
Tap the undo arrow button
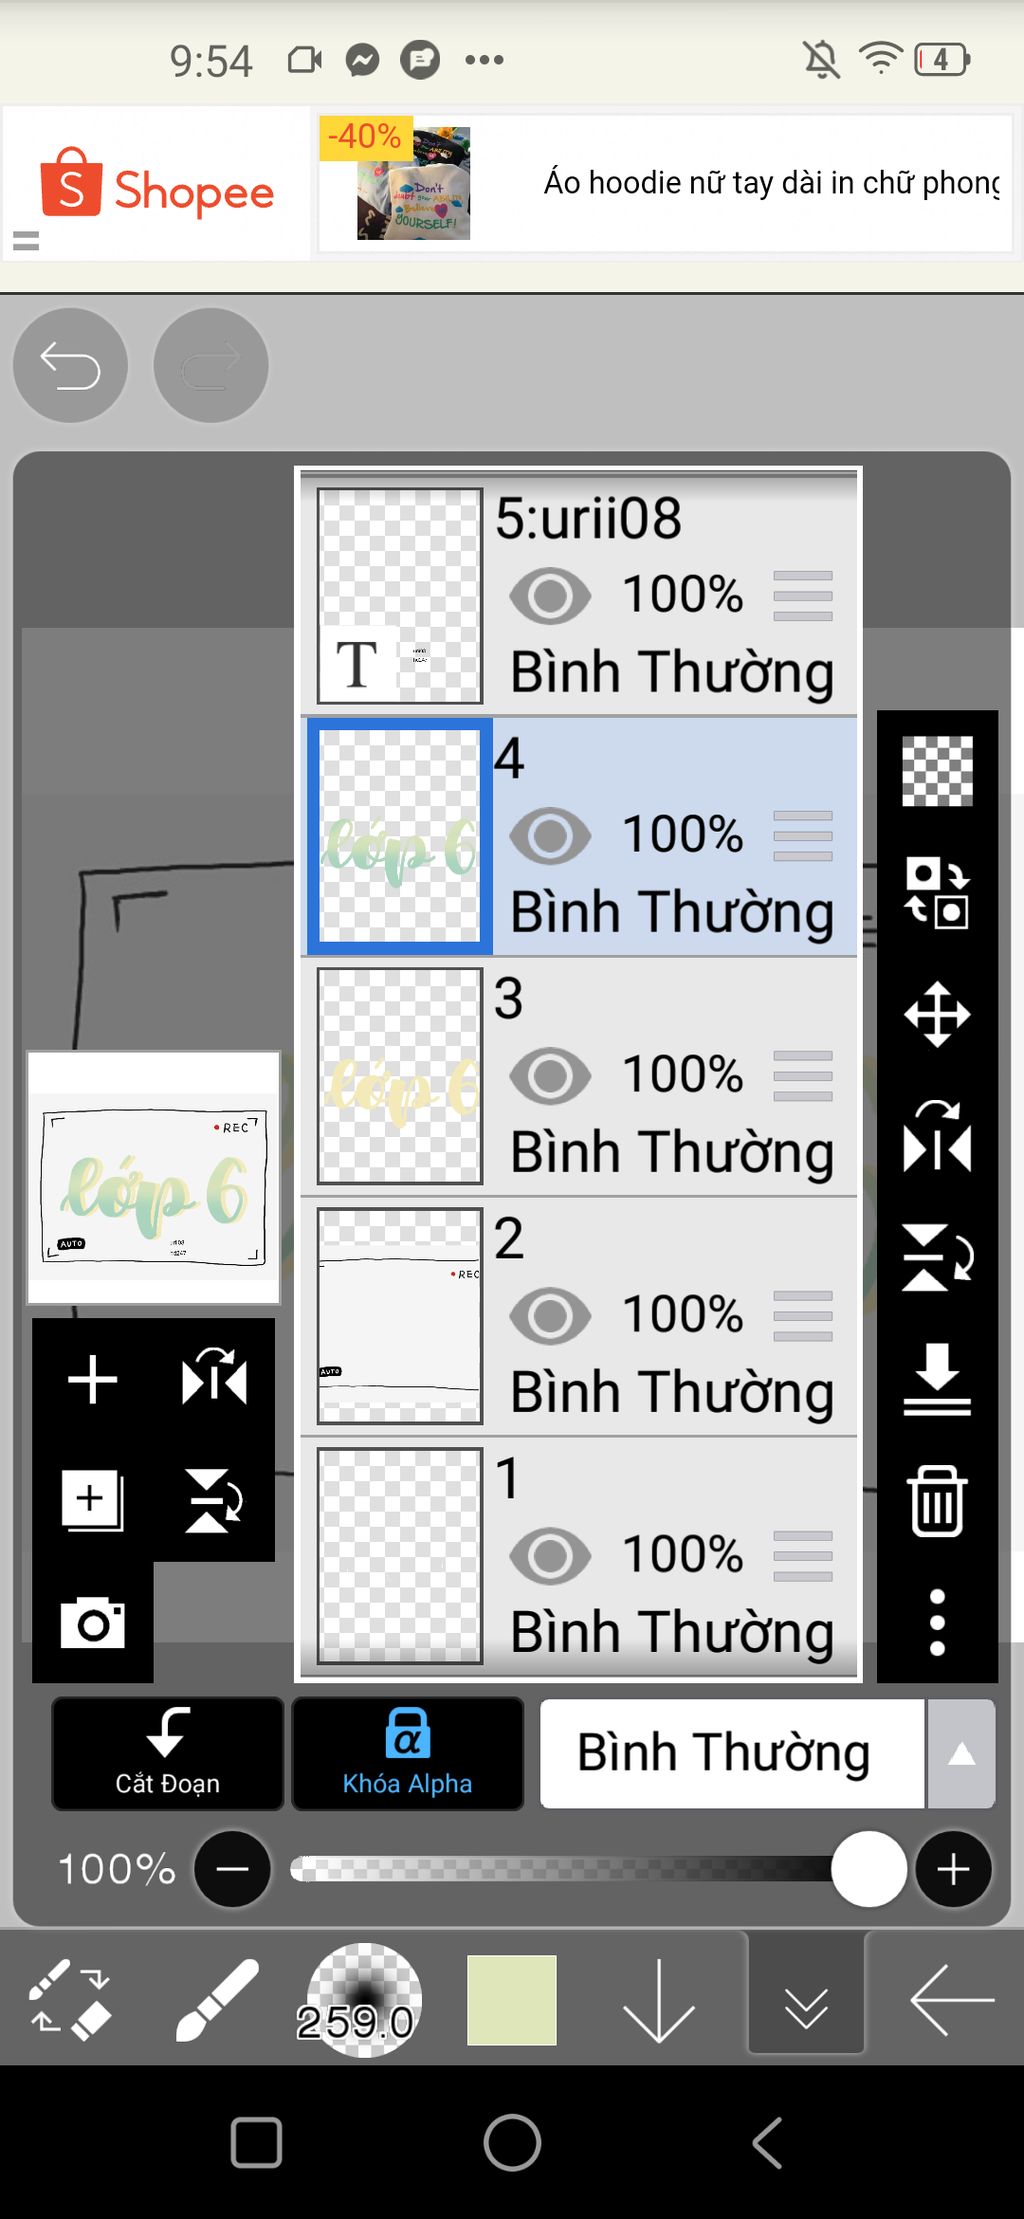[70, 366]
